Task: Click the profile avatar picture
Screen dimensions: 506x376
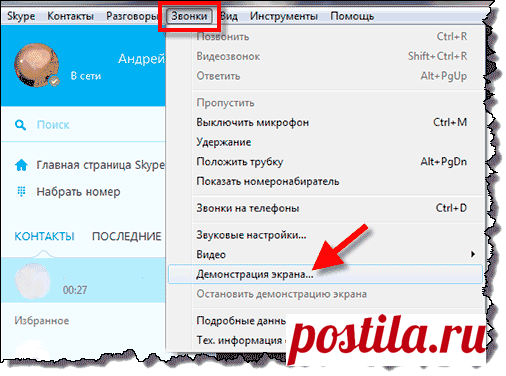Action: click(37, 65)
